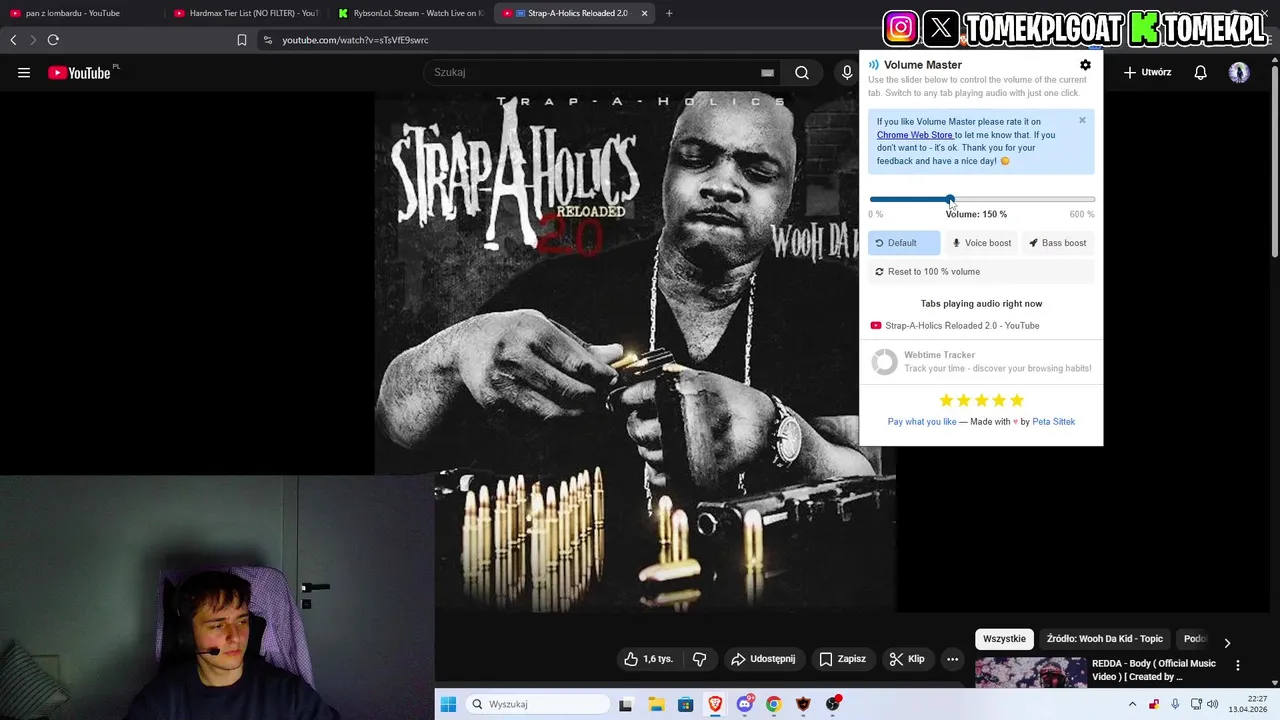Image resolution: width=1280 pixels, height=720 pixels.
Task: Like the video (1,6 tys.)
Action: point(648,659)
